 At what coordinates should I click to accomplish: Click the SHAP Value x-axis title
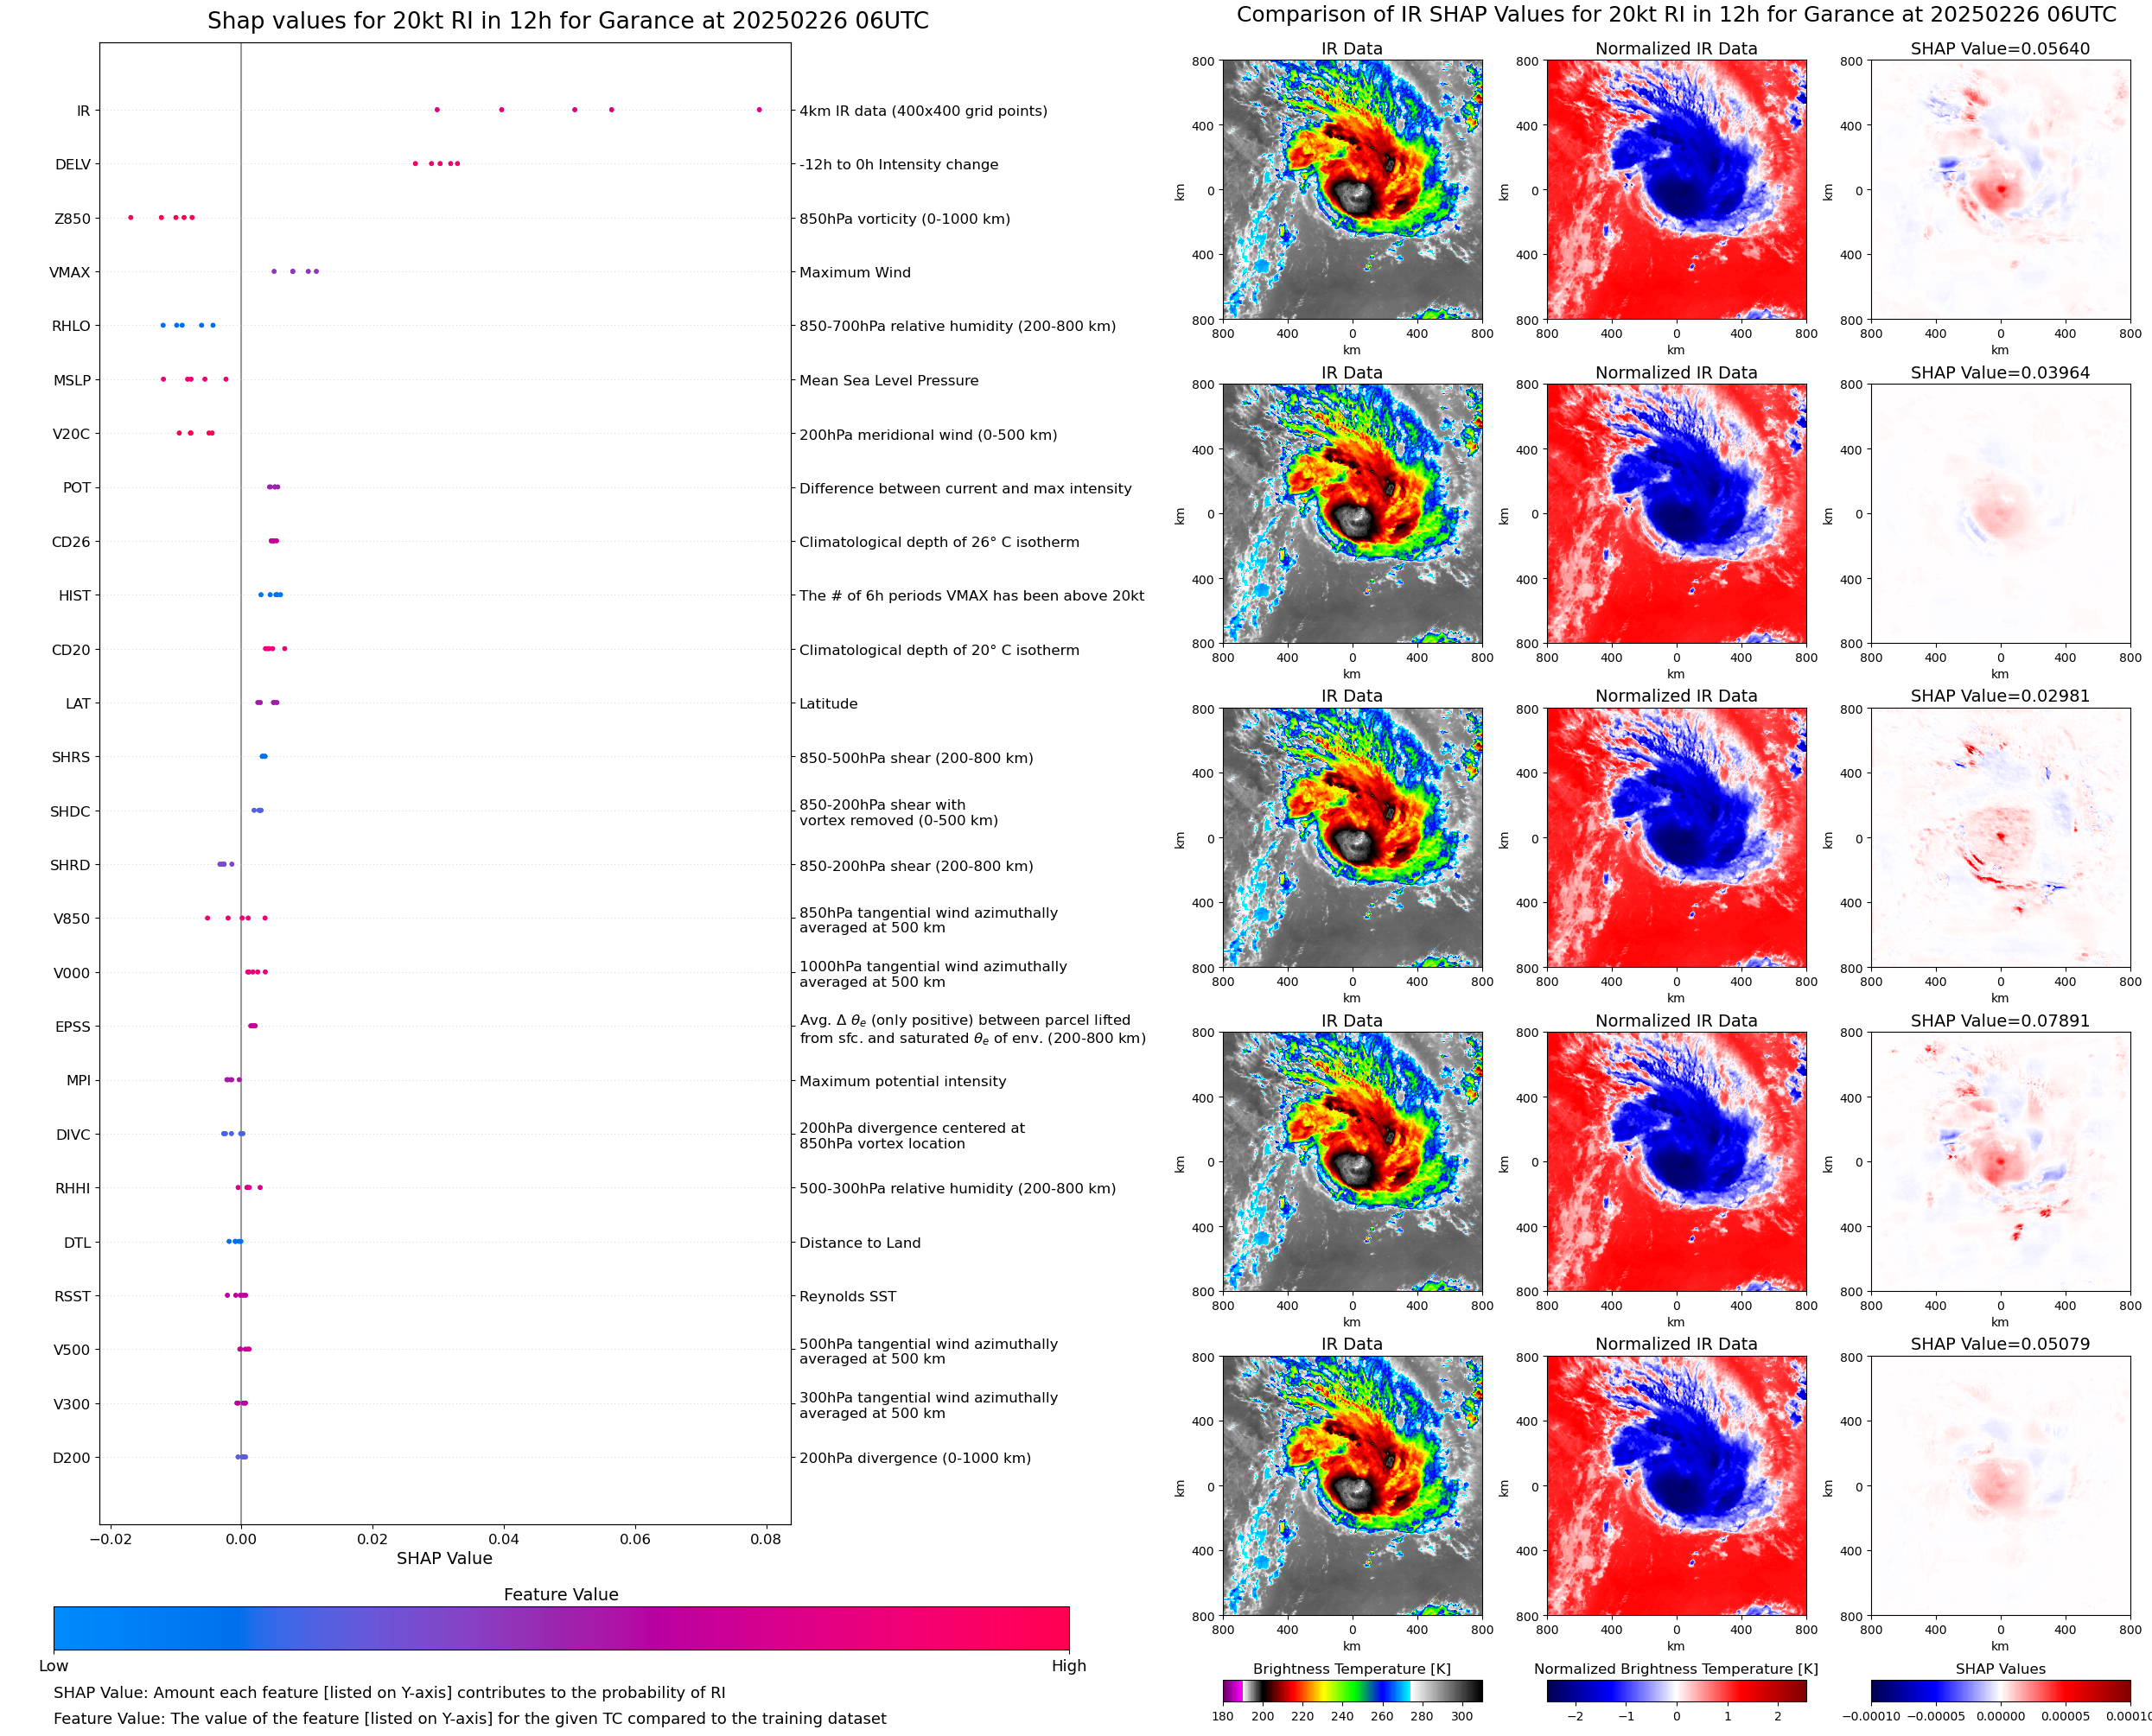tap(444, 1558)
